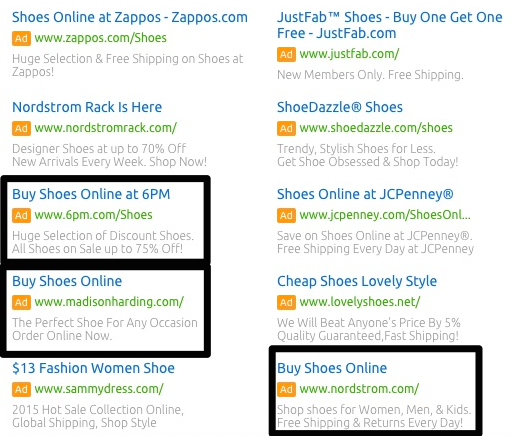Click the Ad badge beside www.sammydress.com/
The image size is (513, 436).
point(21,389)
